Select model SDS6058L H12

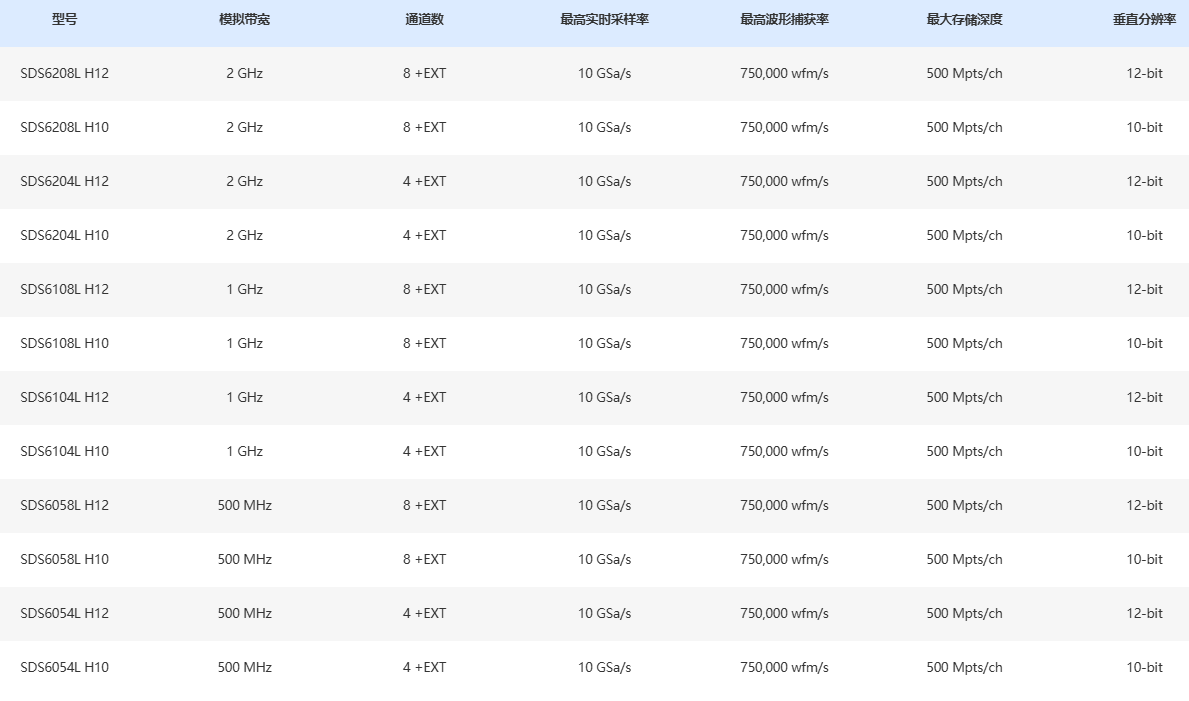[x=64, y=505]
